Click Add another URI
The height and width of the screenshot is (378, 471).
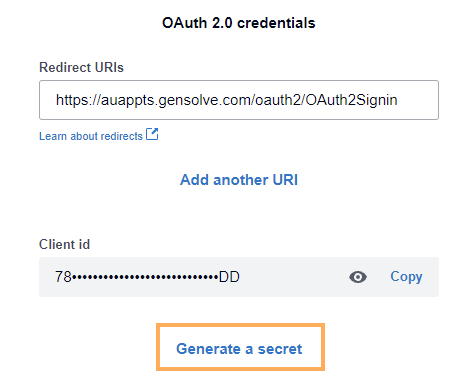[x=239, y=180]
